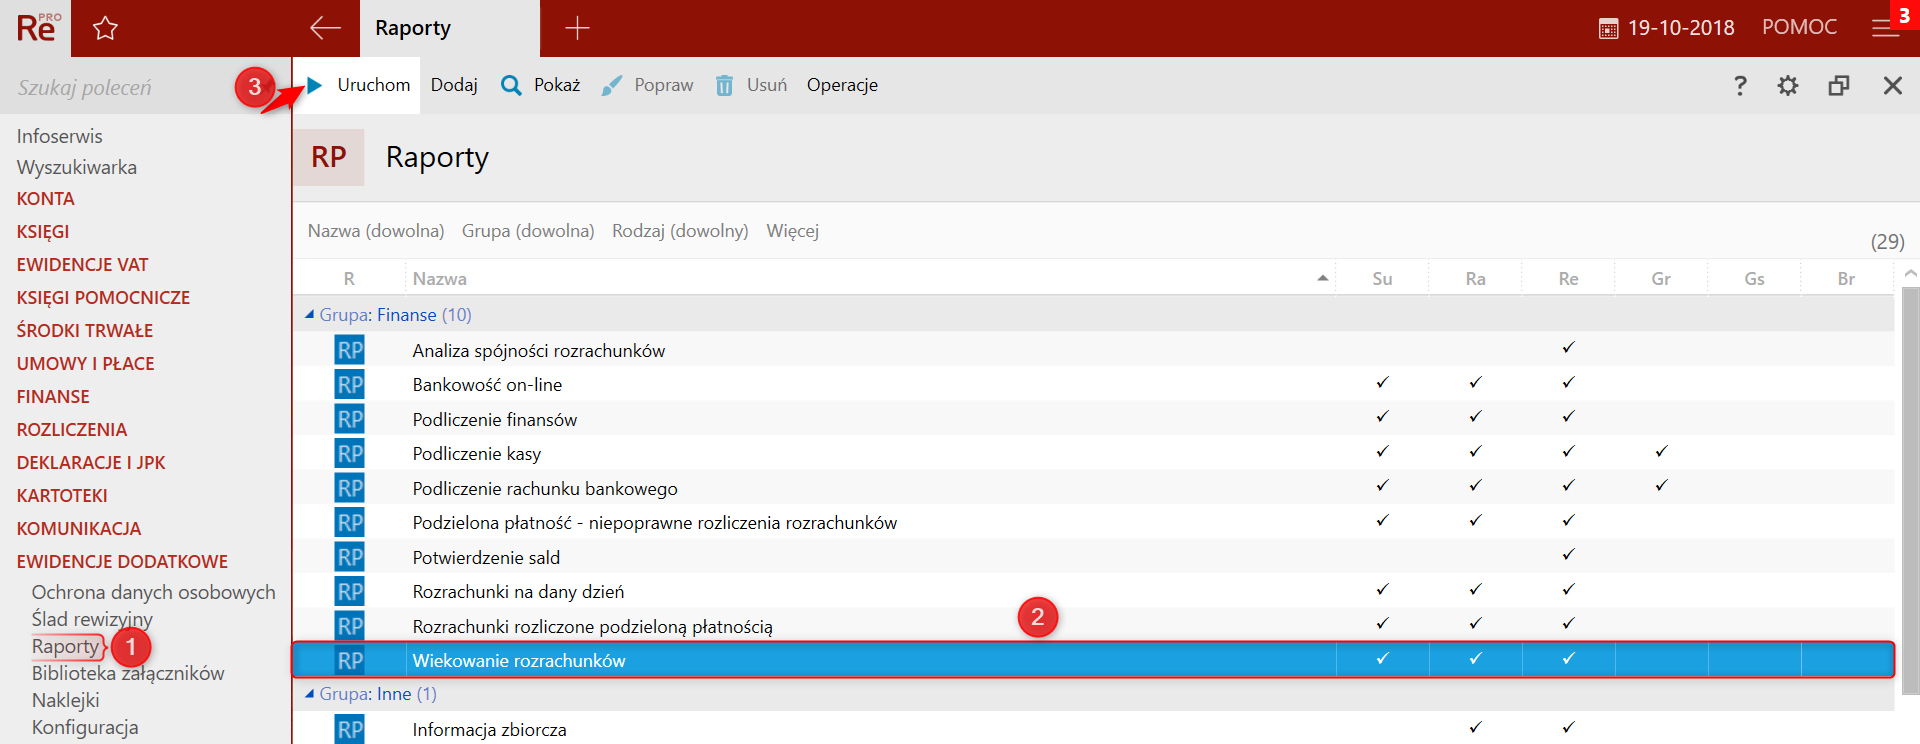Click Ra checkmark of Rozrachunki na dany dzień
This screenshot has width=1920, height=744.
click(1475, 589)
